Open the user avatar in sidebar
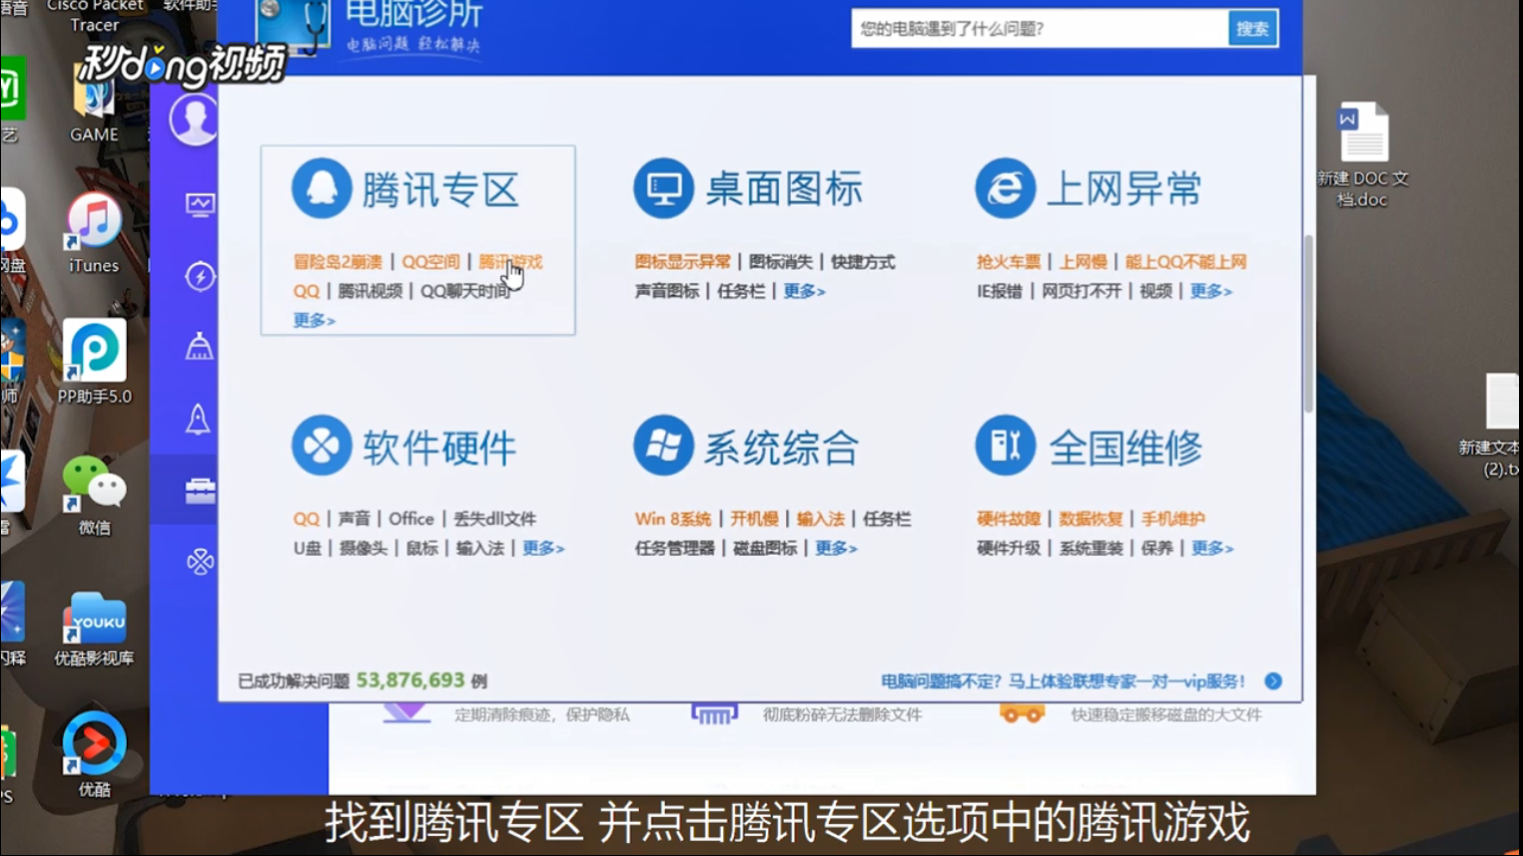Viewport: 1523px width, 856px height. [x=194, y=119]
